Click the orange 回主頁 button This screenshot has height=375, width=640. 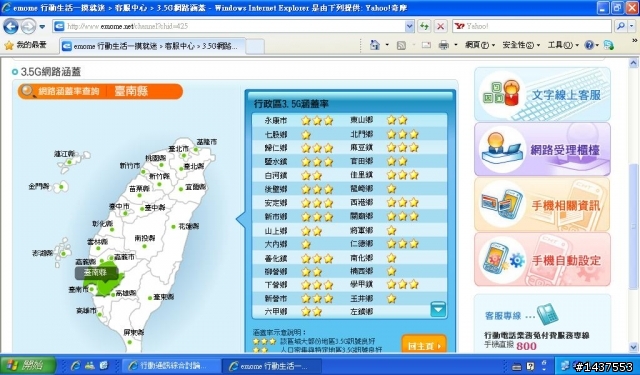[424, 345]
